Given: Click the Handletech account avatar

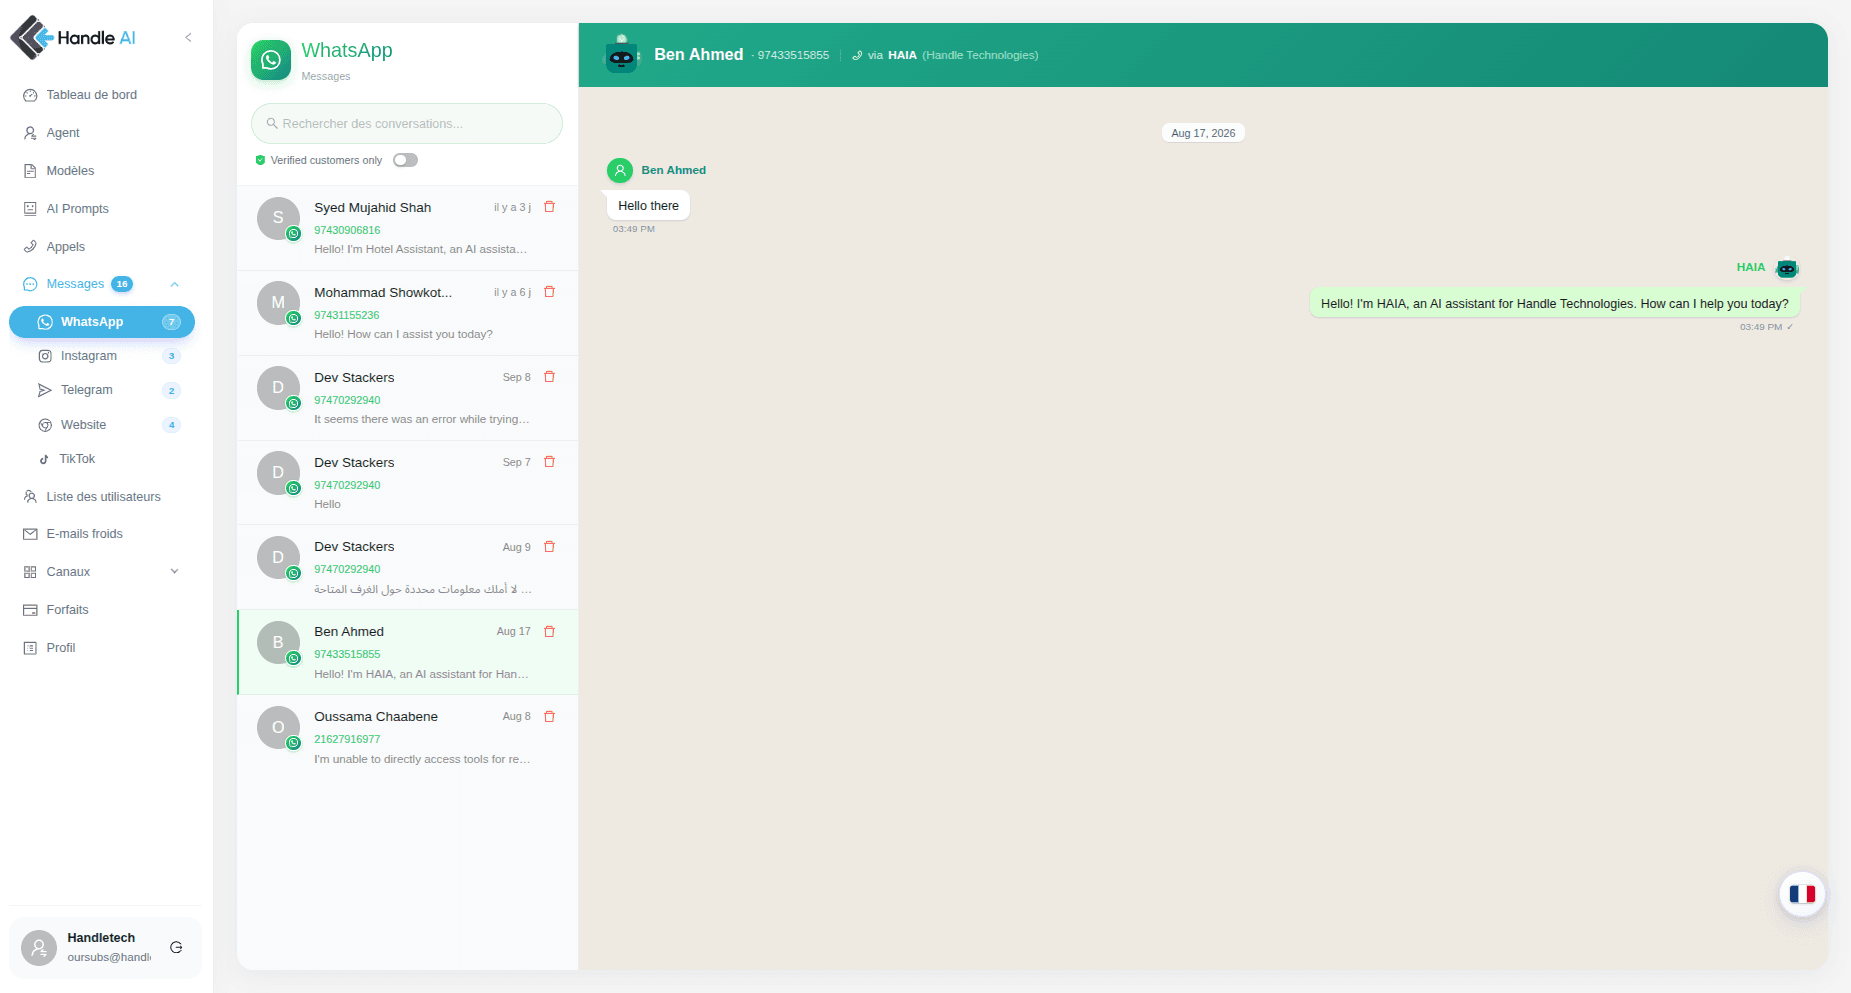Looking at the screenshot, I should (39, 947).
